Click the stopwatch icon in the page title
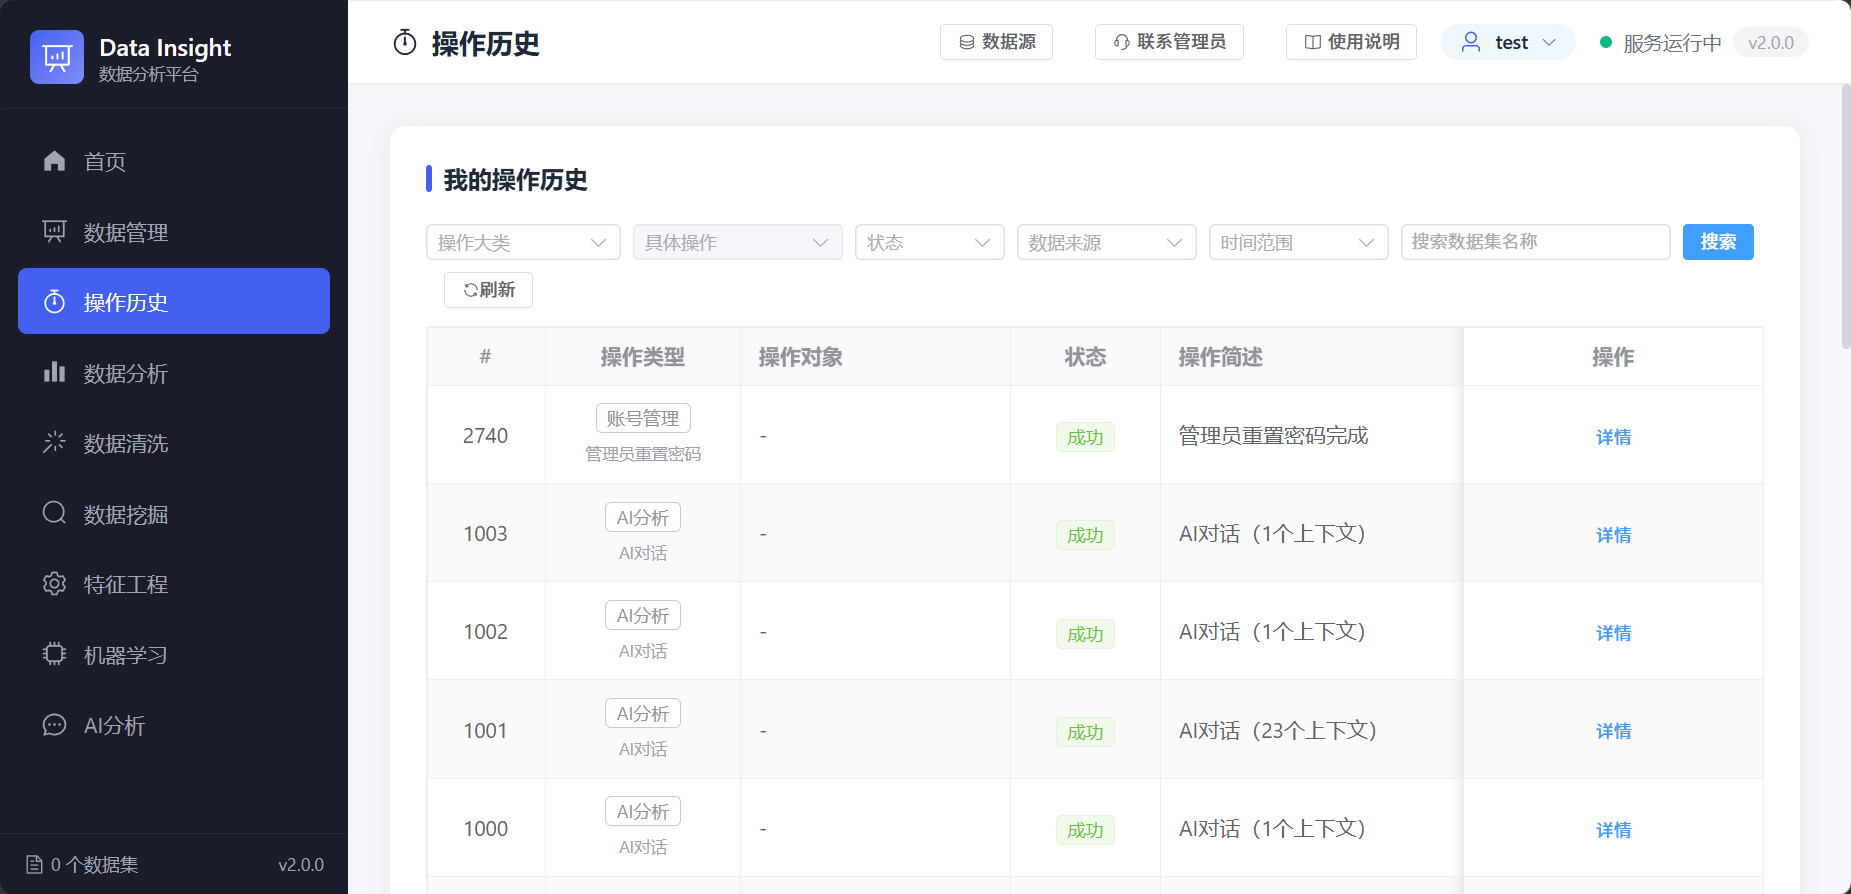The image size is (1851, 894). point(405,43)
